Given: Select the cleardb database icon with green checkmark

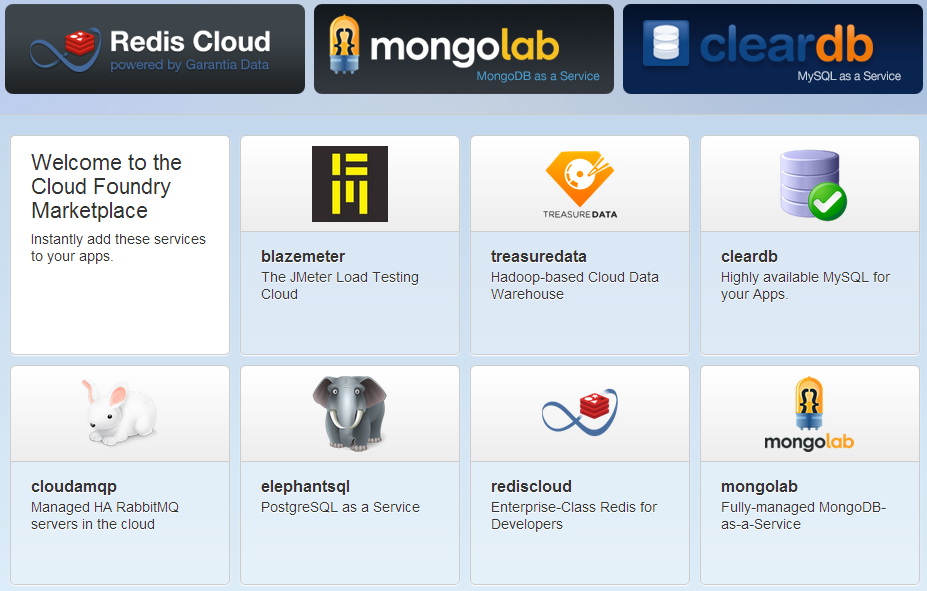Looking at the screenshot, I should pos(812,185).
